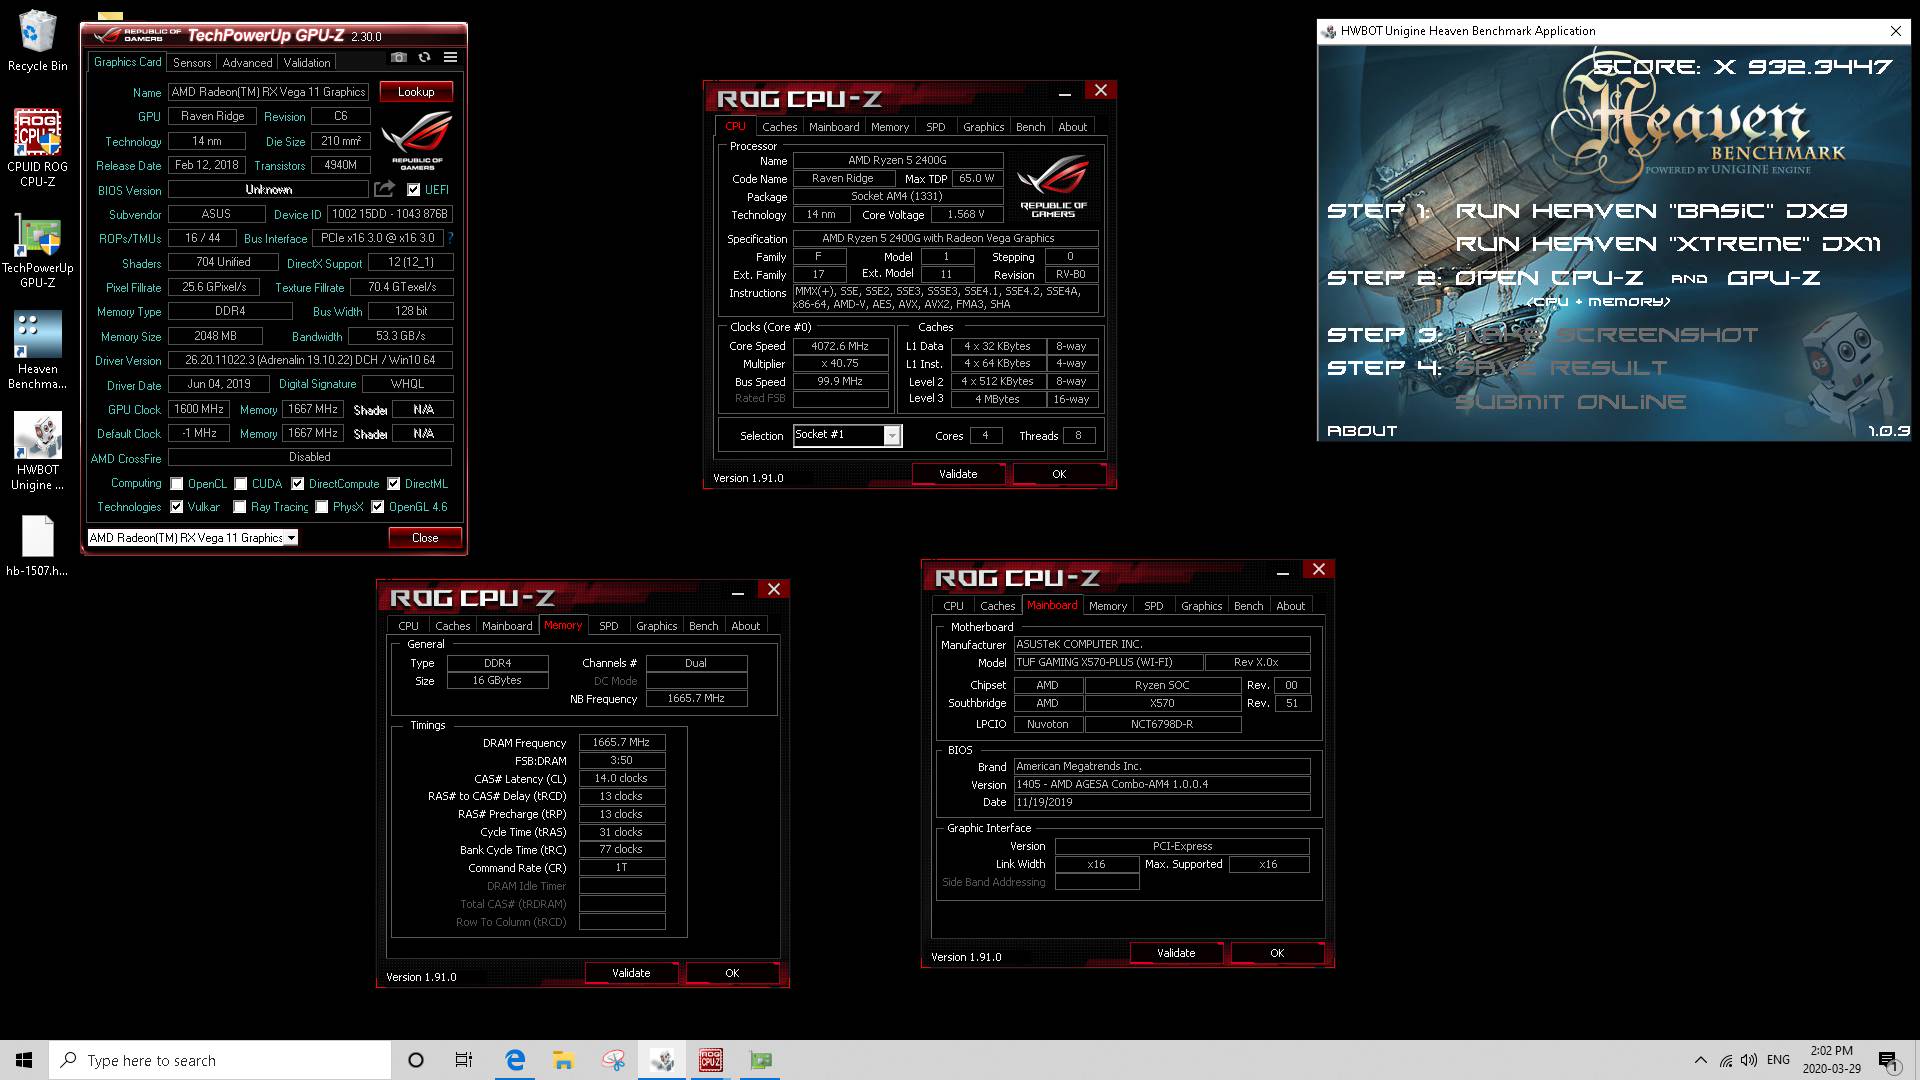This screenshot has height=1080, width=1920.
Task: Switch to GPU-Z Advanced tab
Action: [247, 62]
